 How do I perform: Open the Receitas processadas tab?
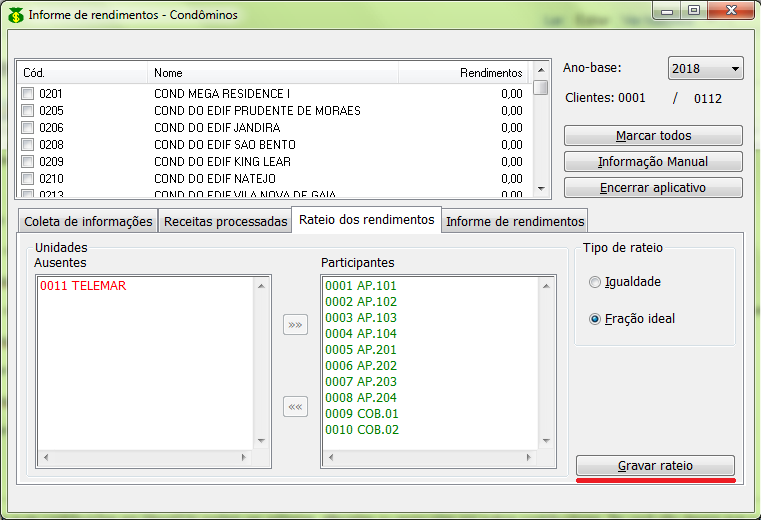click(225, 221)
